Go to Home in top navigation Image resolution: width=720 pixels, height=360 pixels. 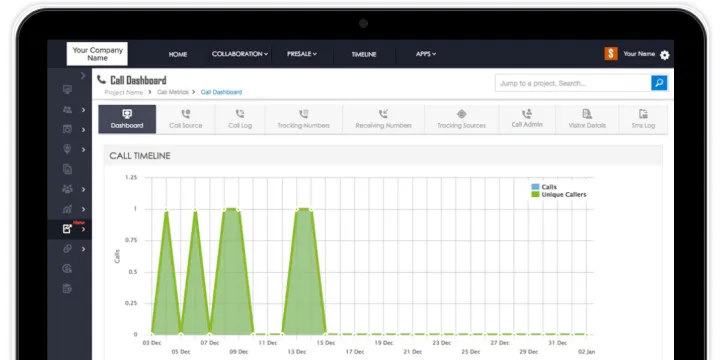178,54
